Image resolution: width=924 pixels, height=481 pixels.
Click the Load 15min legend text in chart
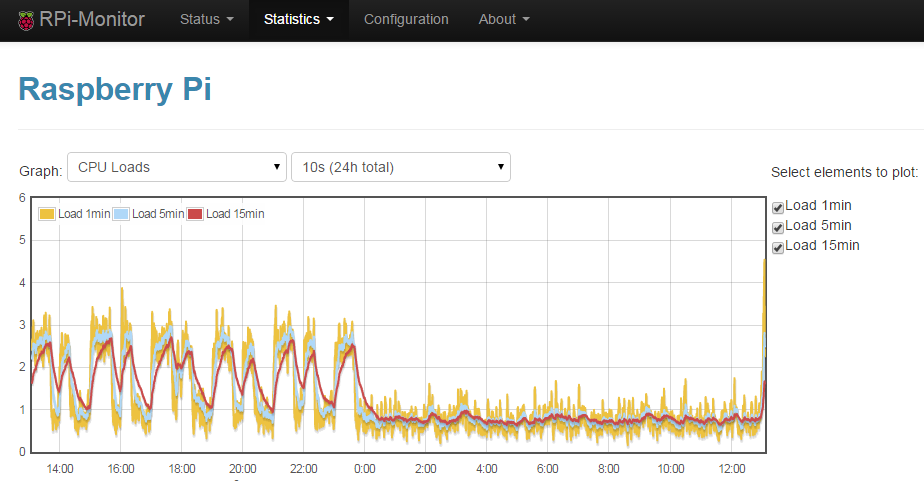[x=235, y=214]
